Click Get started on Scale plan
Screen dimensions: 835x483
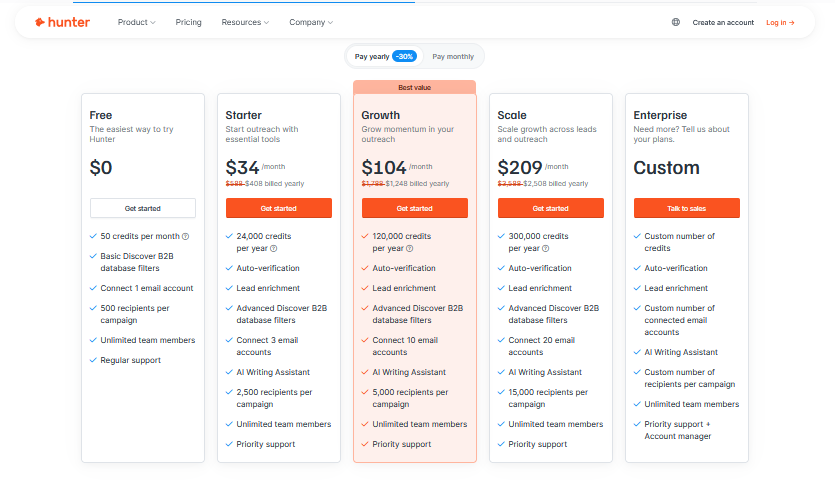(x=551, y=208)
